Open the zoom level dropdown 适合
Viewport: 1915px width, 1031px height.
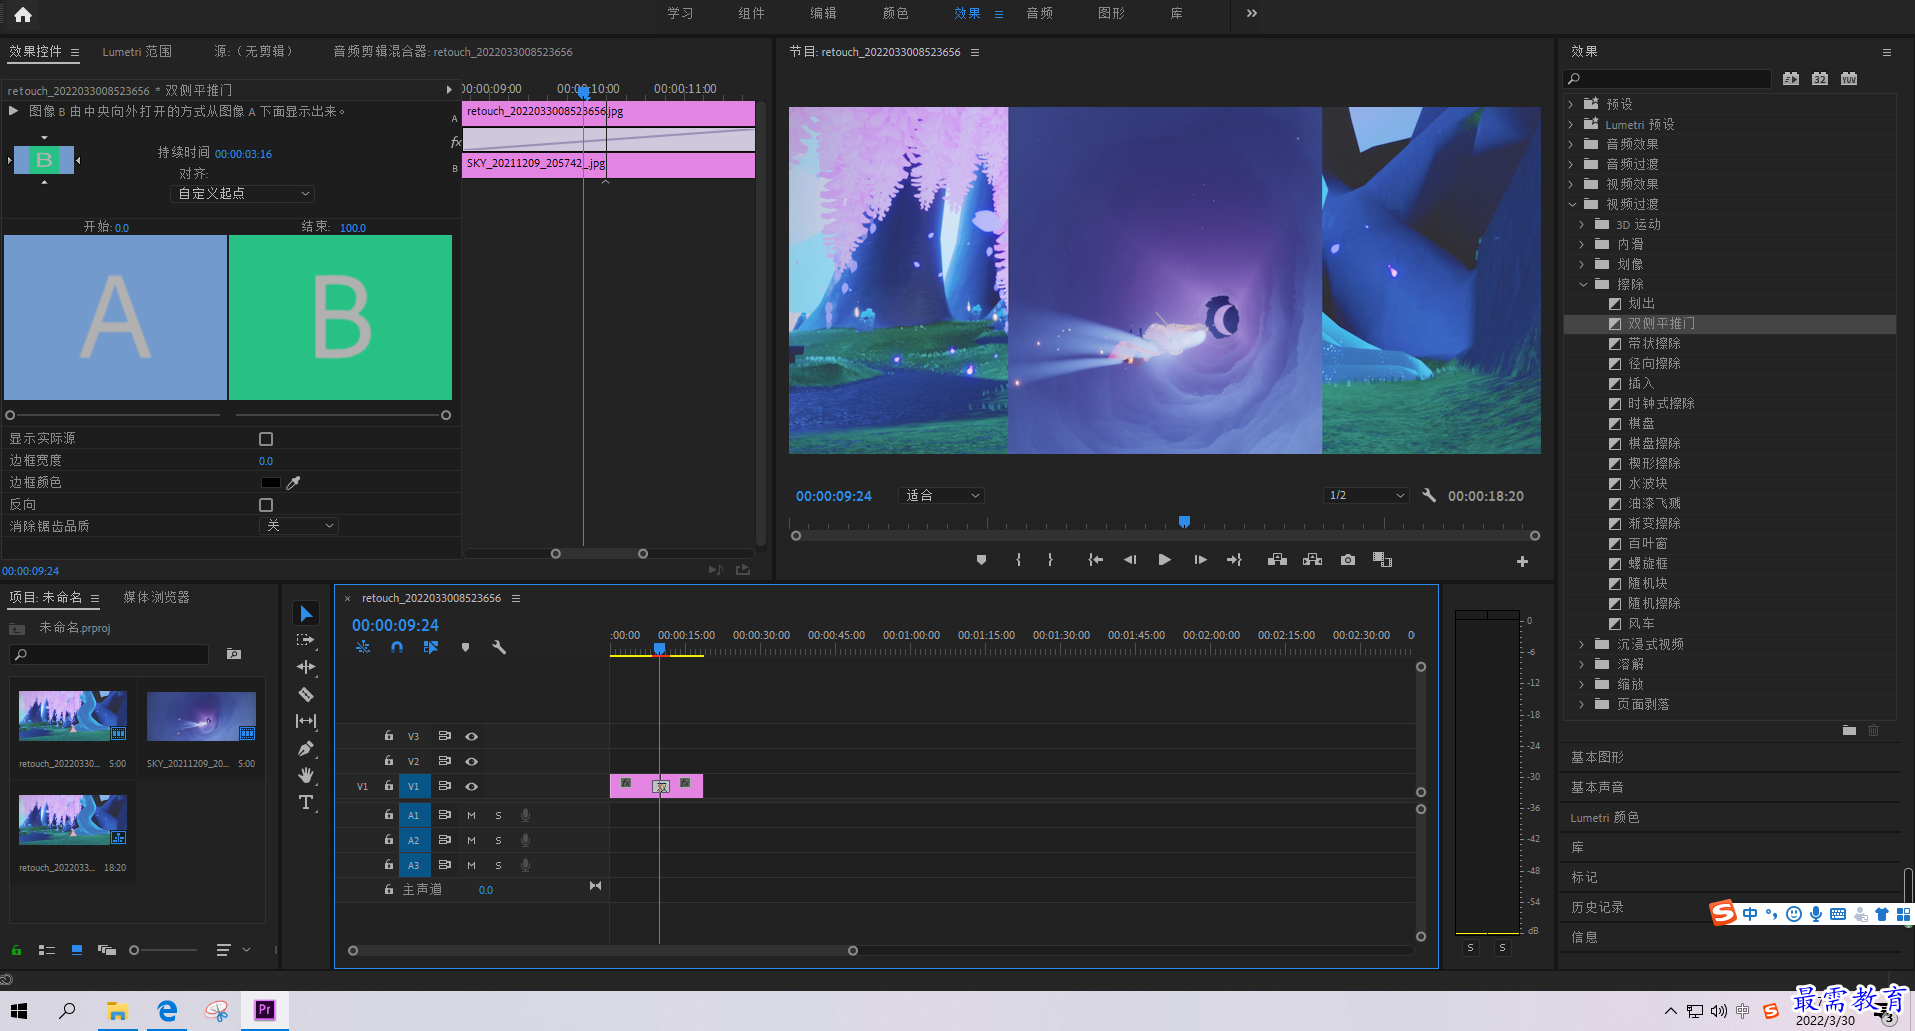942,495
